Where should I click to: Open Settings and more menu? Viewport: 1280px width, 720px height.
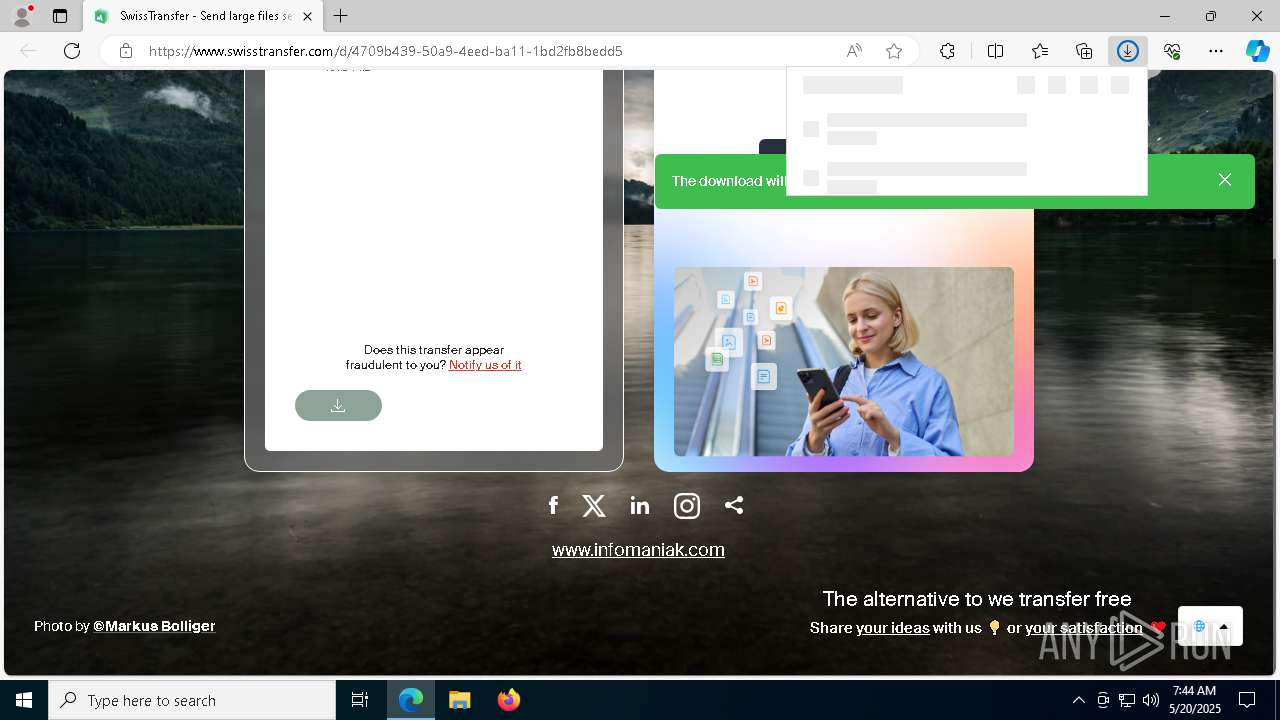(x=1216, y=51)
